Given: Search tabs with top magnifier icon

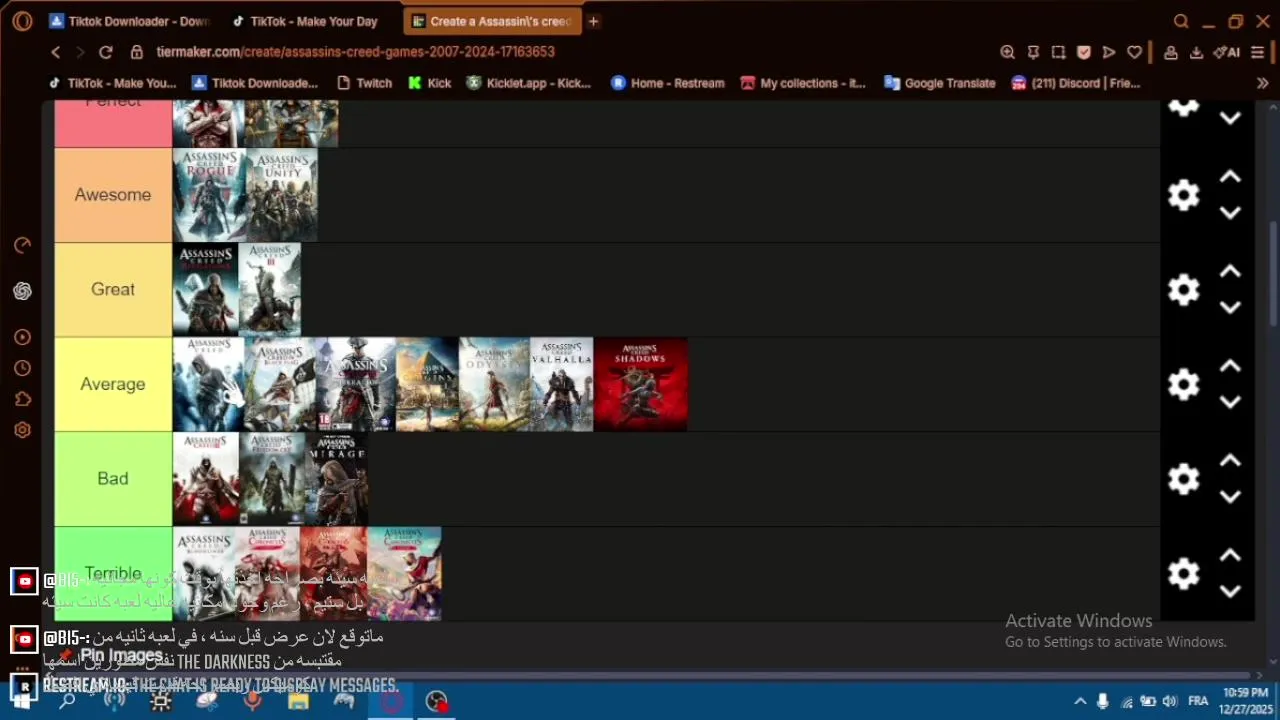Looking at the screenshot, I should point(1181,21).
